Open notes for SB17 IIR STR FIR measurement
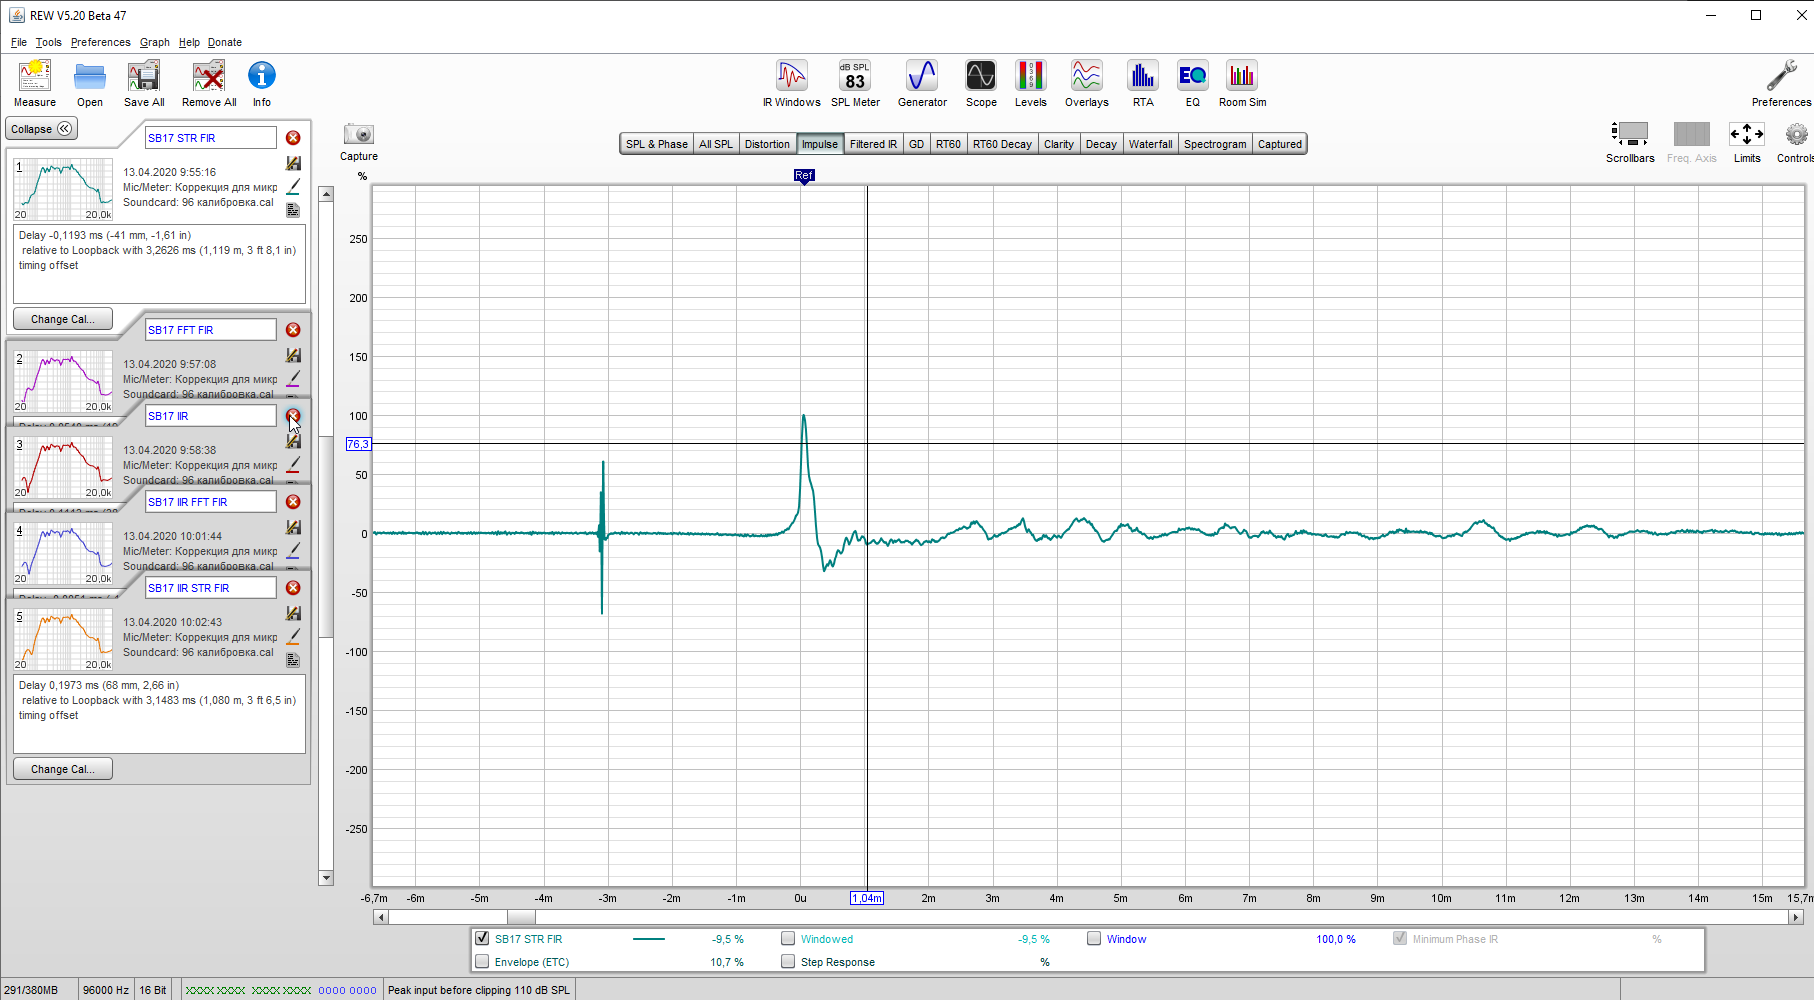 click(293, 660)
